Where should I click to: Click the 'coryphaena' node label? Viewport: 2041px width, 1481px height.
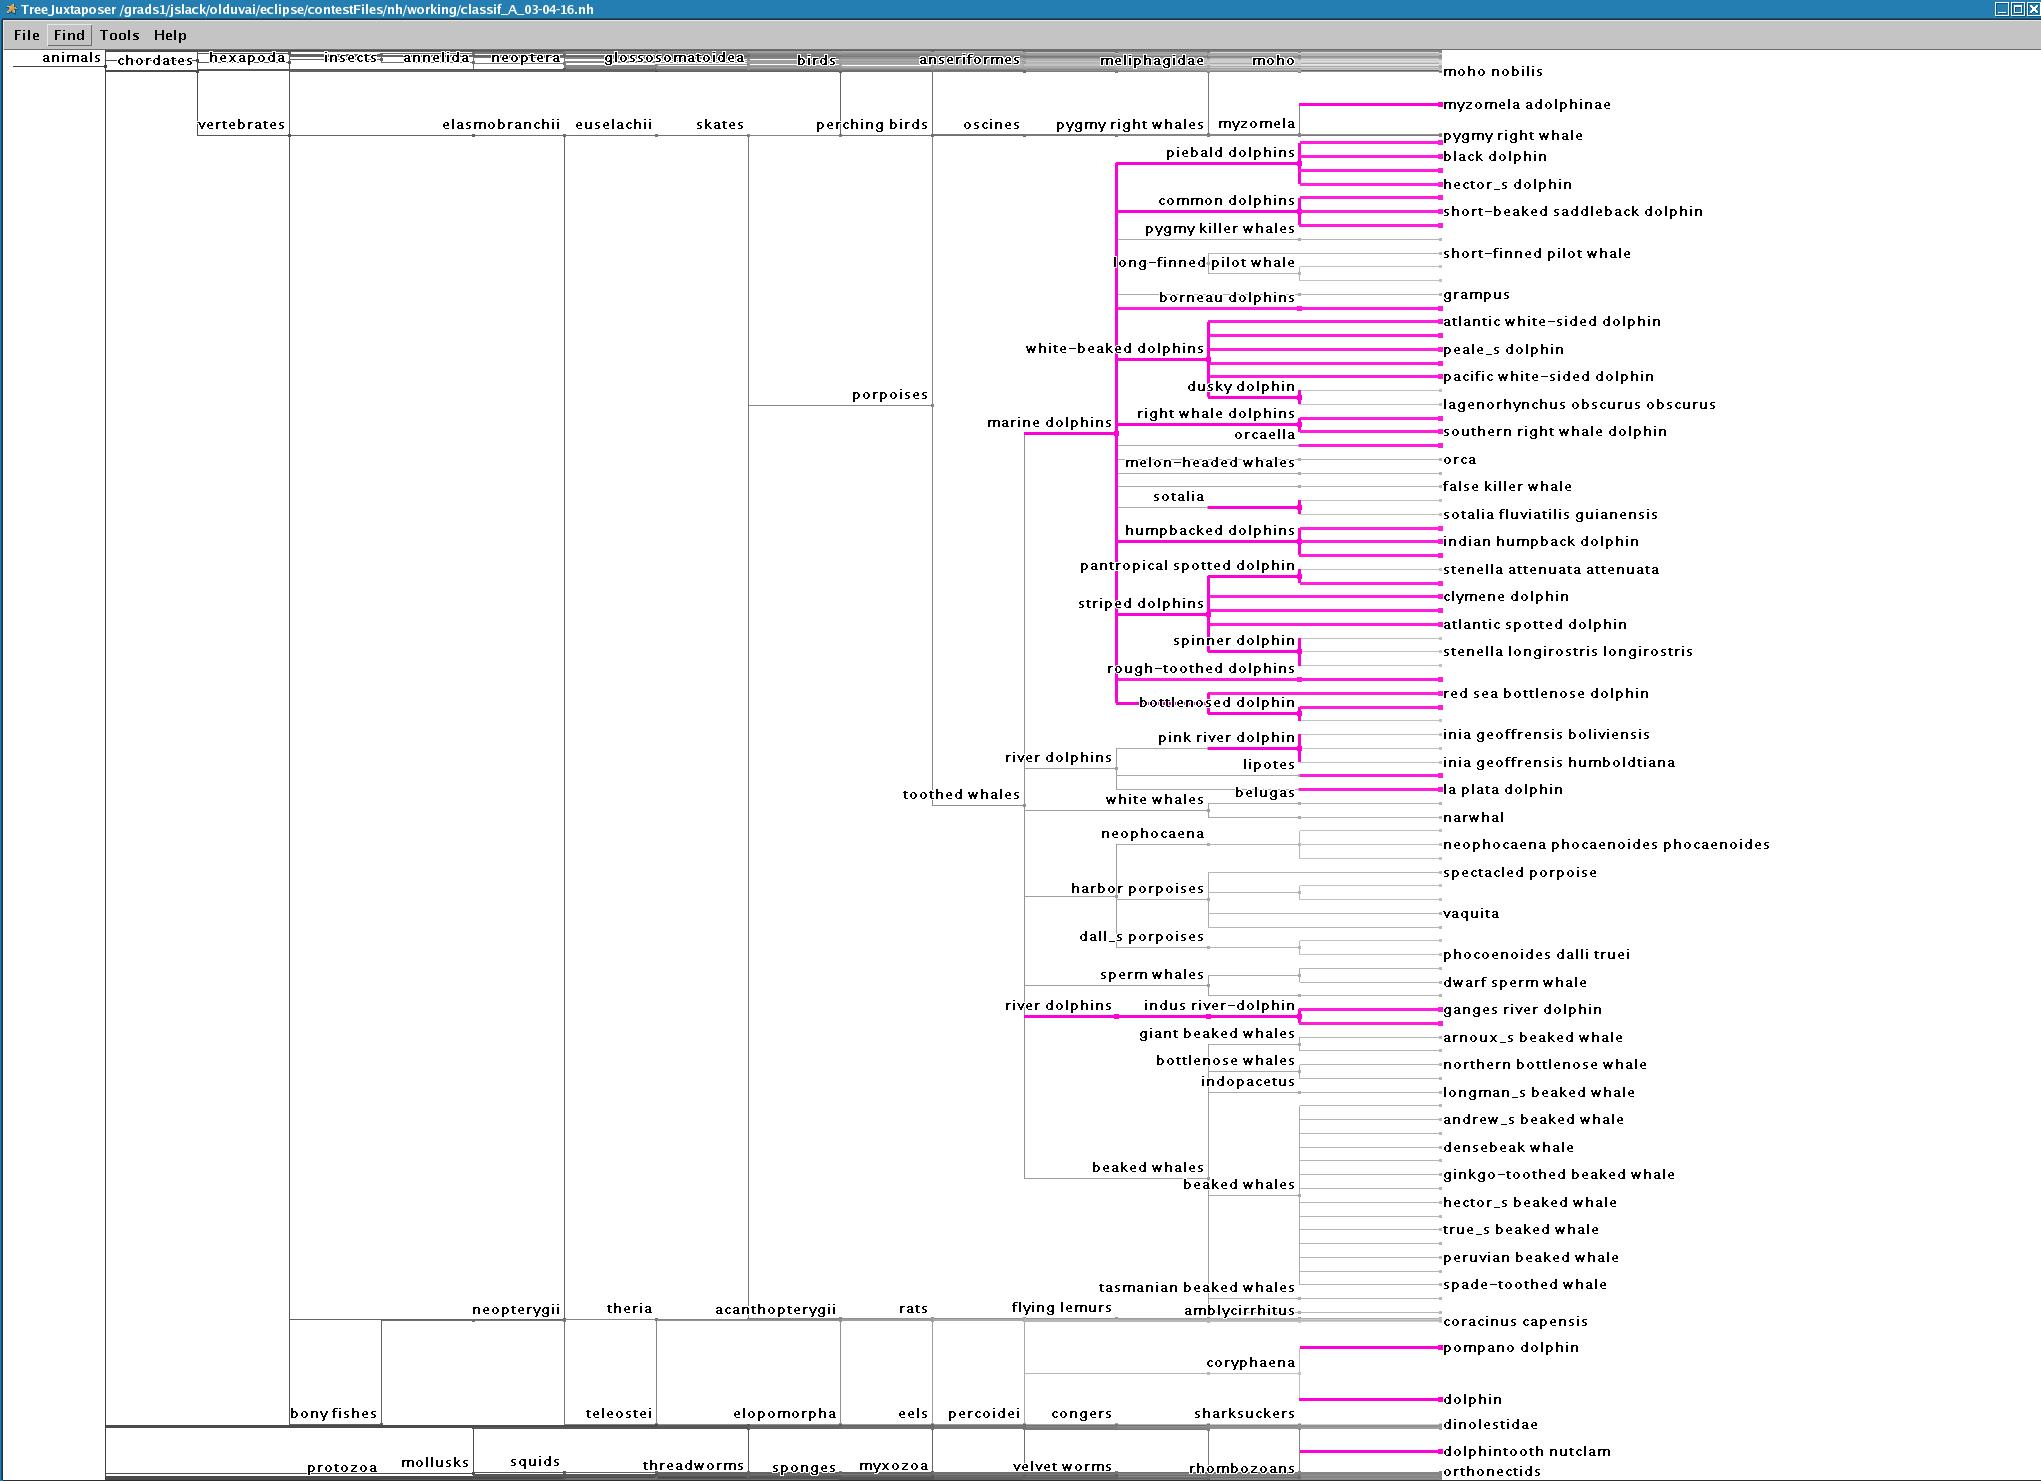pos(1250,1363)
